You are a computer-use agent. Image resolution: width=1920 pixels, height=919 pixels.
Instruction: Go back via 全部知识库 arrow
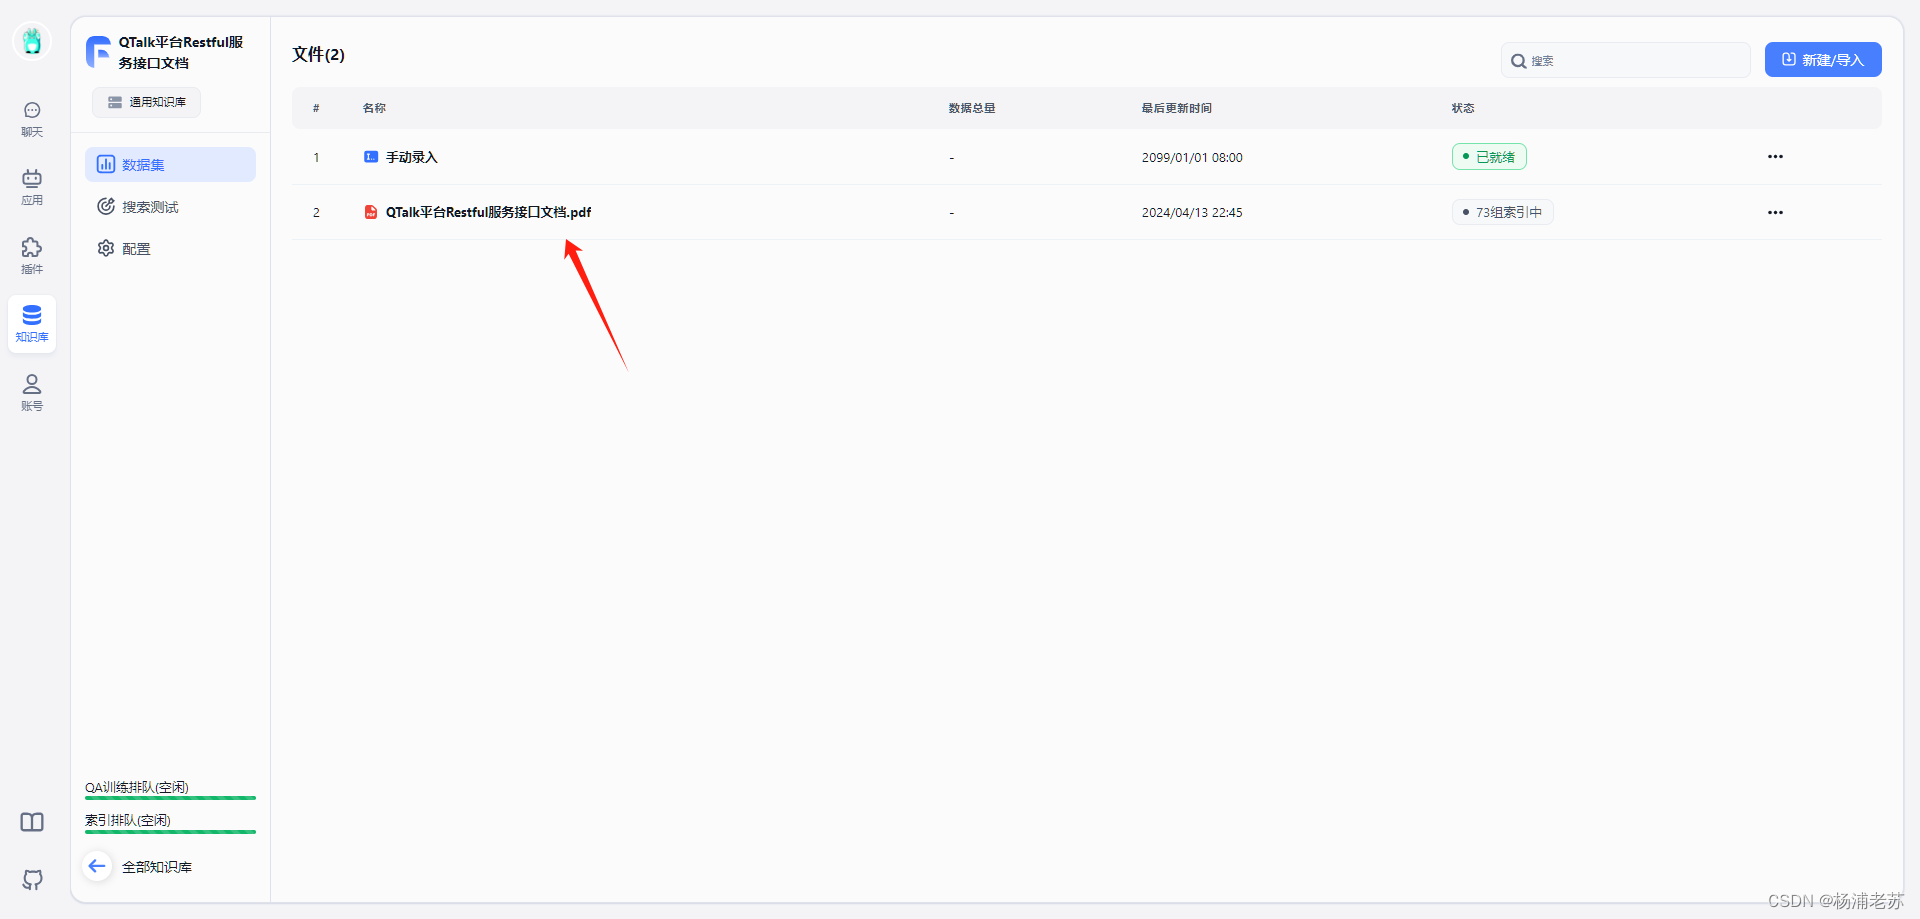pyautogui.click(x=97, y=866)
